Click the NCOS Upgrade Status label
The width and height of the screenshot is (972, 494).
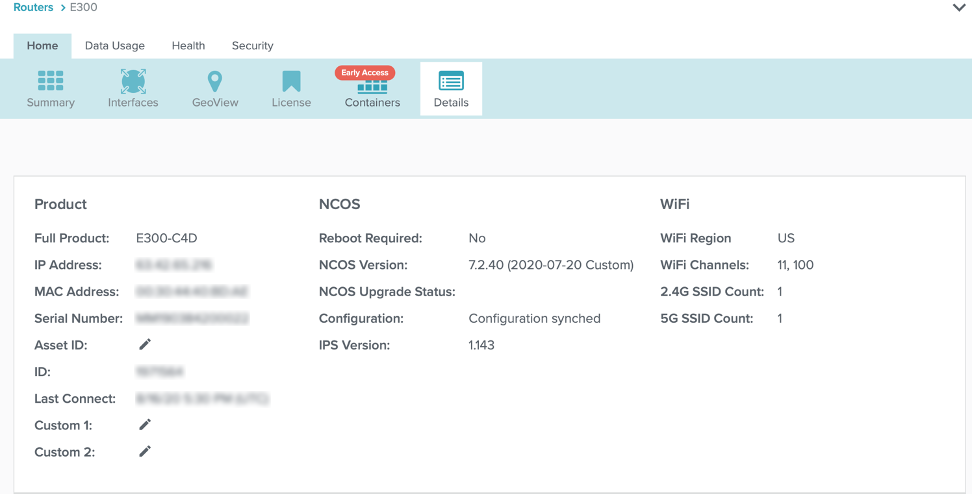[387, 292]
